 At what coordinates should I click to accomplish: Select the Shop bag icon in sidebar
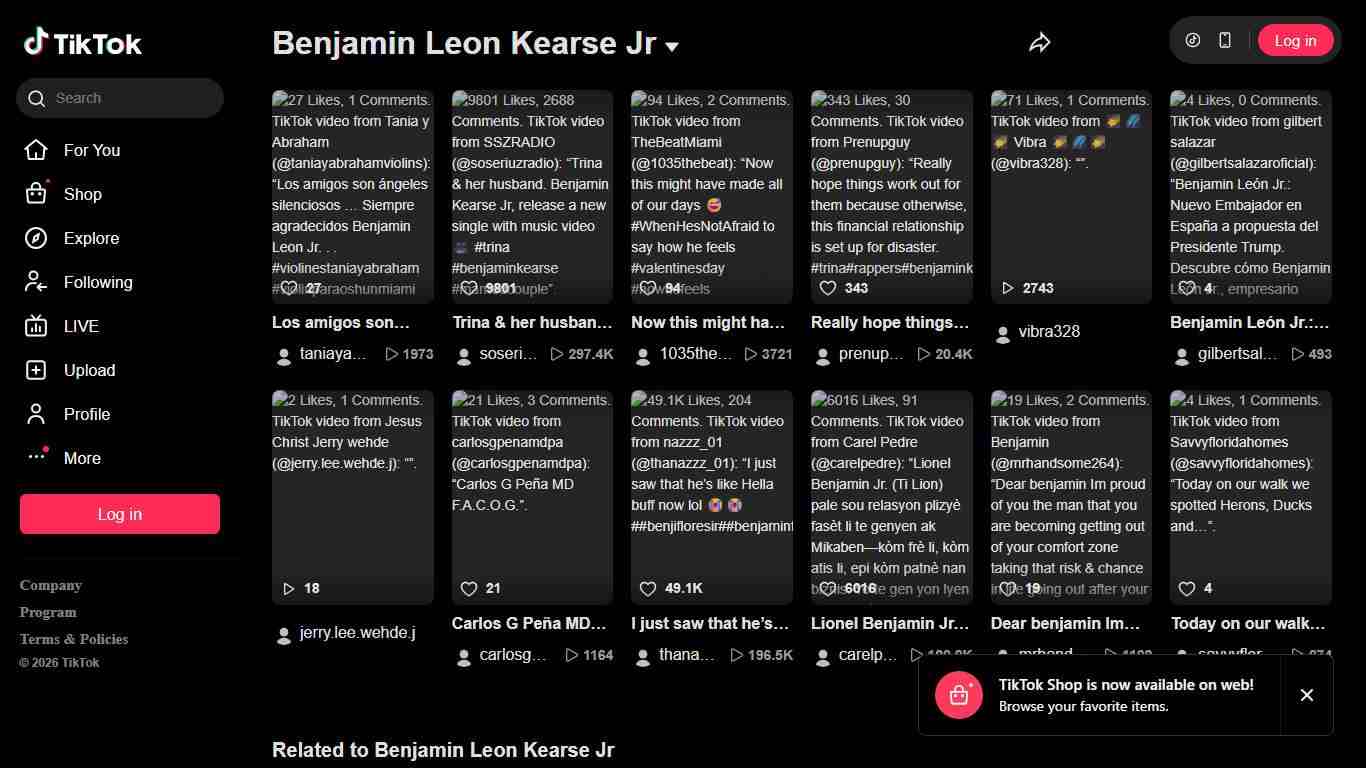[36, 194]
